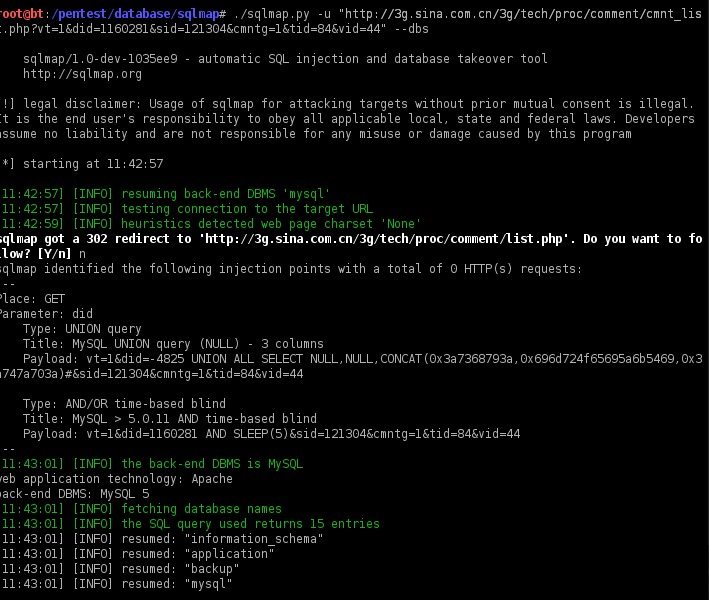Click 'the back-end DBMS is MySQL' line
Viewport: 709px width, 600px height.
click(x=152, y=464)
